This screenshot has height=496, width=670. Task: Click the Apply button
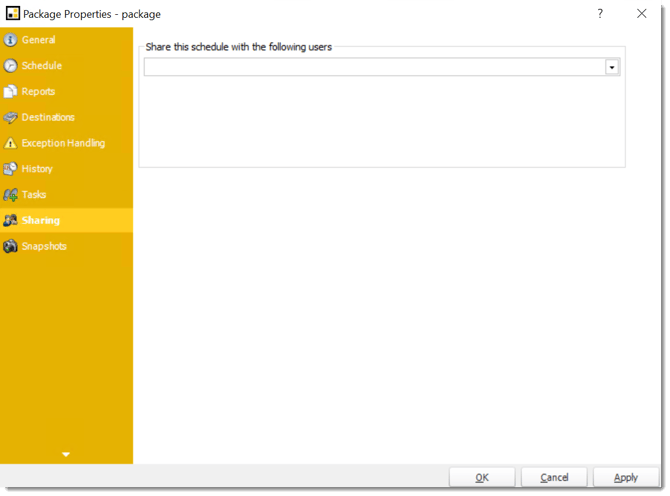pyautogui.click(x=626, y=477)
